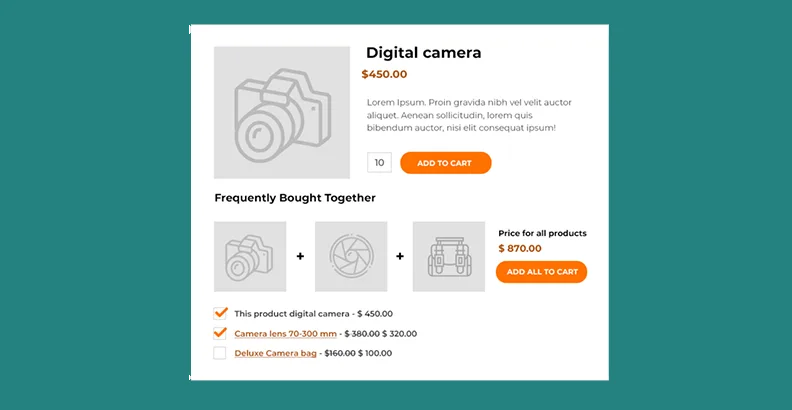Open the Deluxe Camera bag link
Image resolution: width=792 pixels, height=410 pixels.
click(x=275, y=353)
